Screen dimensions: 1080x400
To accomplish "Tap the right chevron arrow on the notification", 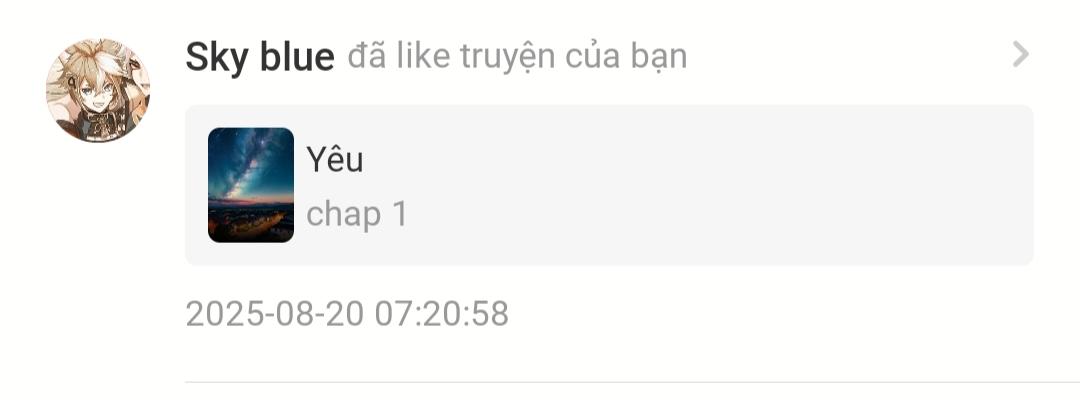I will pyautogui.click(x=1020, y=54).
